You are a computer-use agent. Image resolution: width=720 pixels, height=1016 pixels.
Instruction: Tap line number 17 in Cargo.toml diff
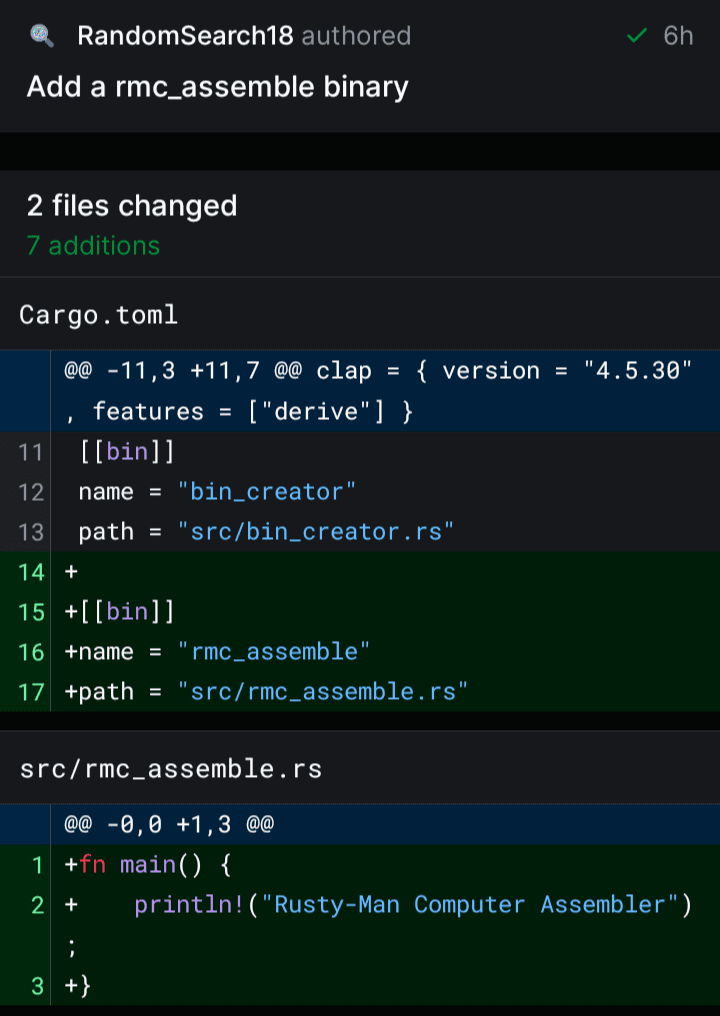click(31, 692)
